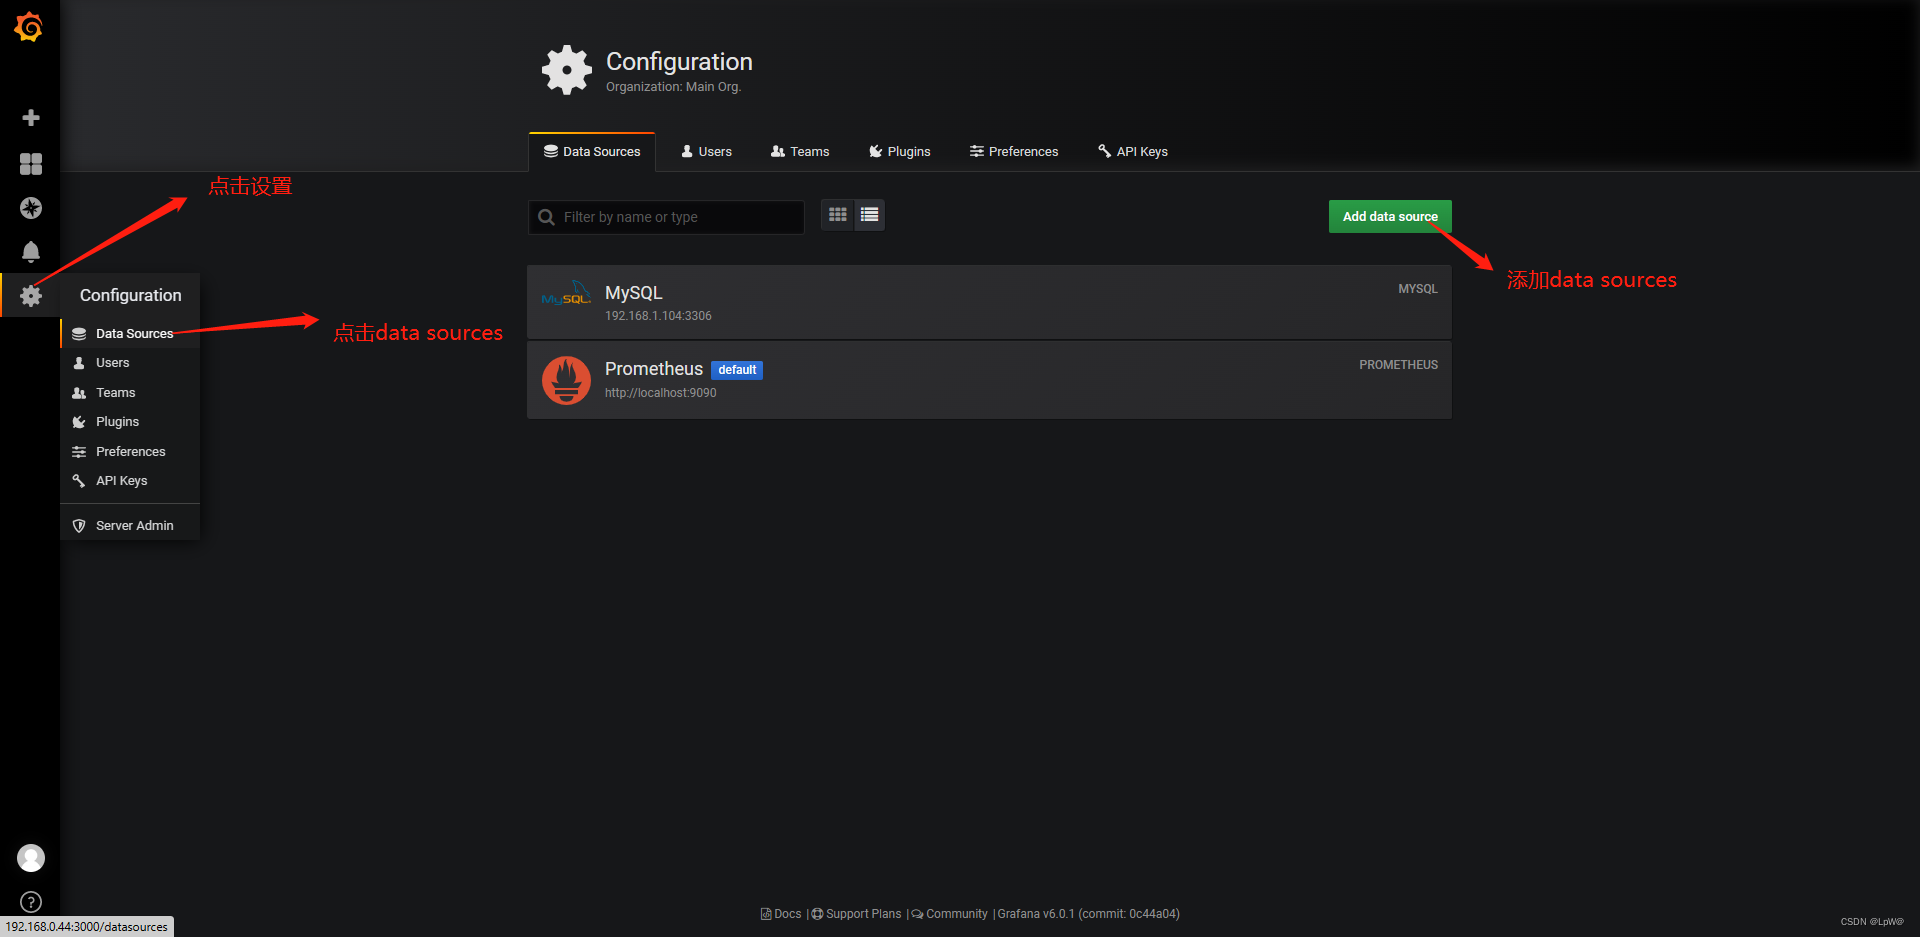Switch data sources to grid view

pos(838,215)
